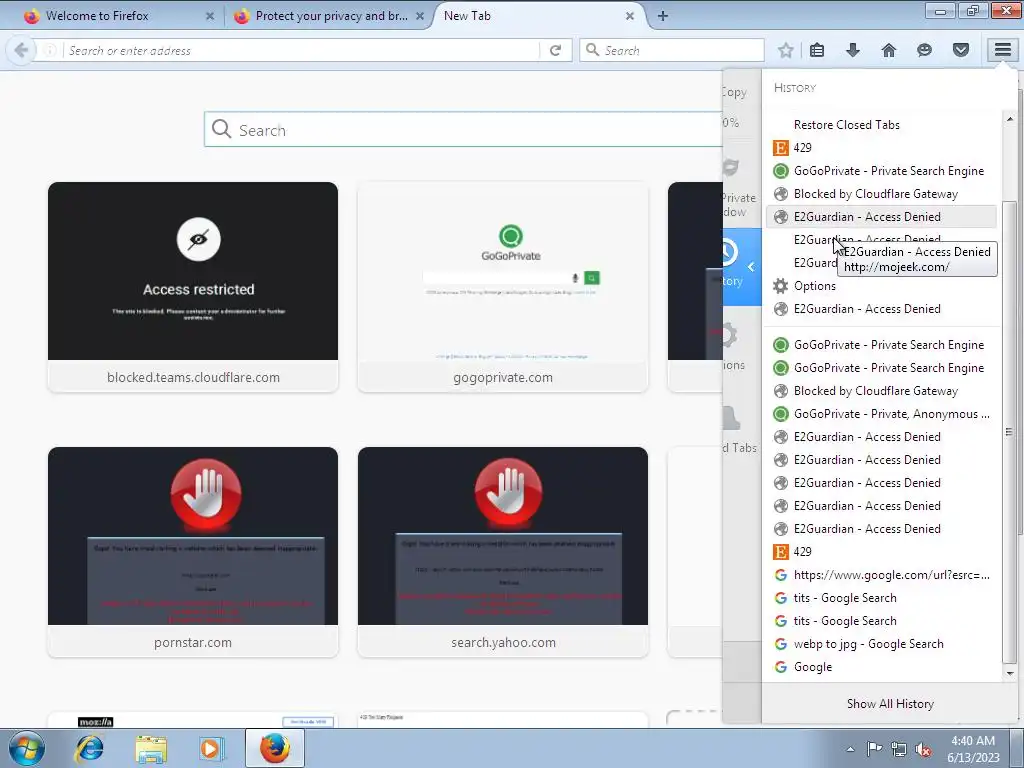Open the Firefox hamburger menu

pos(1002,50)
